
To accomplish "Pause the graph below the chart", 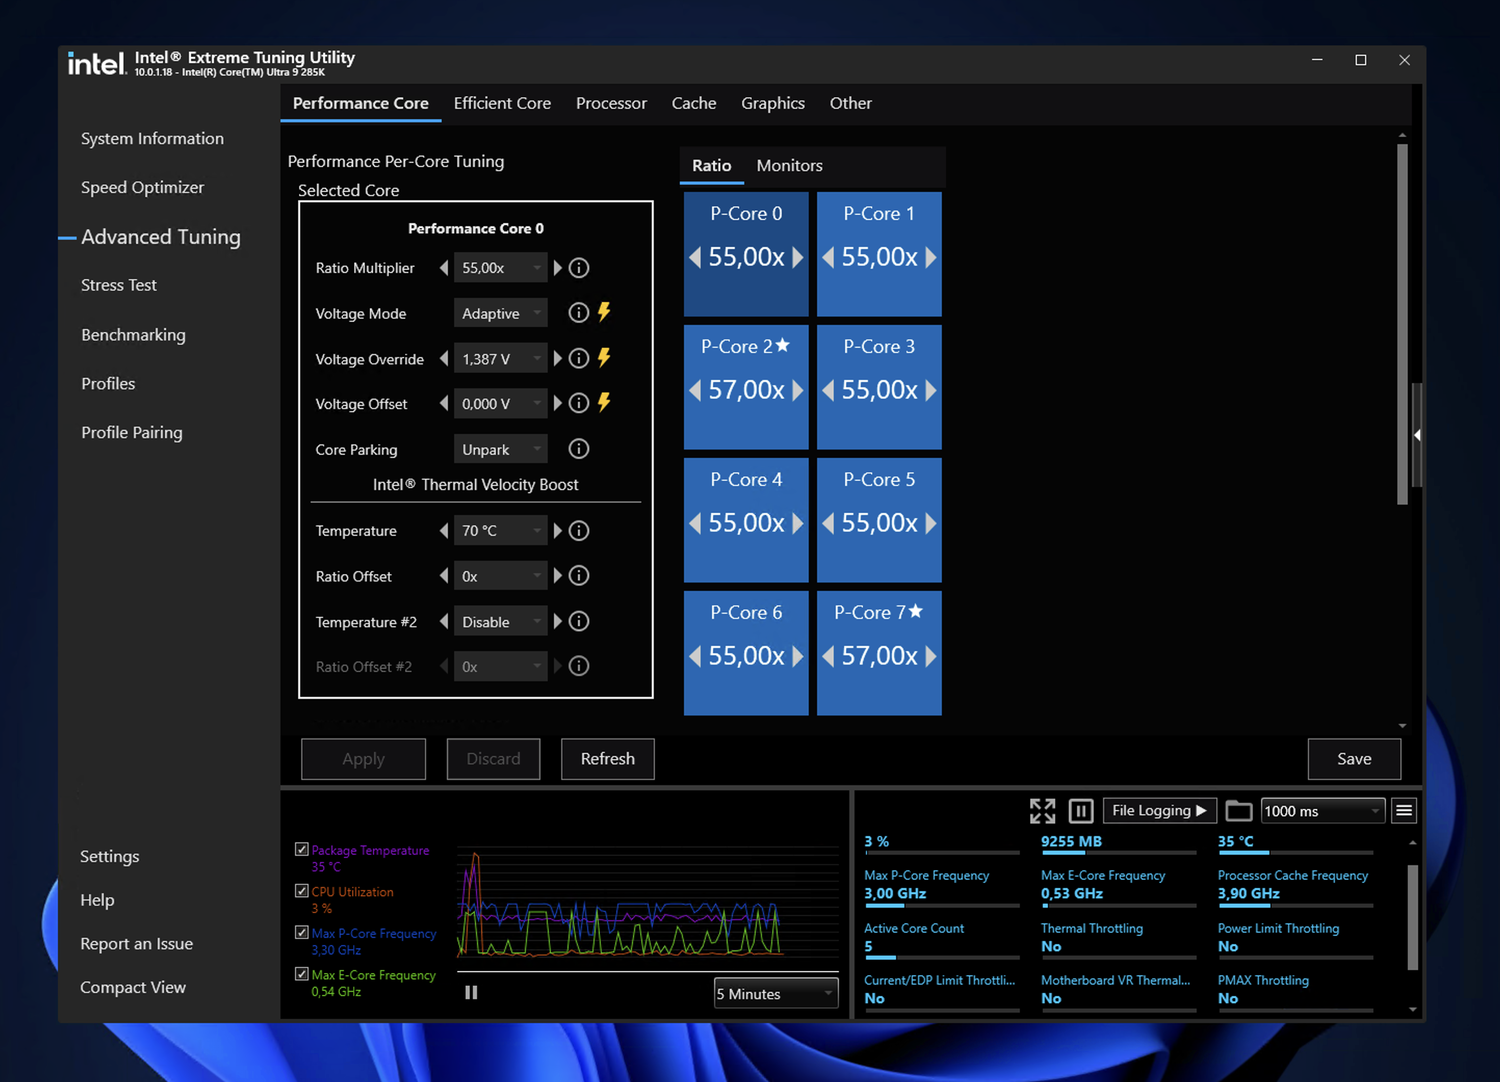I will click(471, 993).
